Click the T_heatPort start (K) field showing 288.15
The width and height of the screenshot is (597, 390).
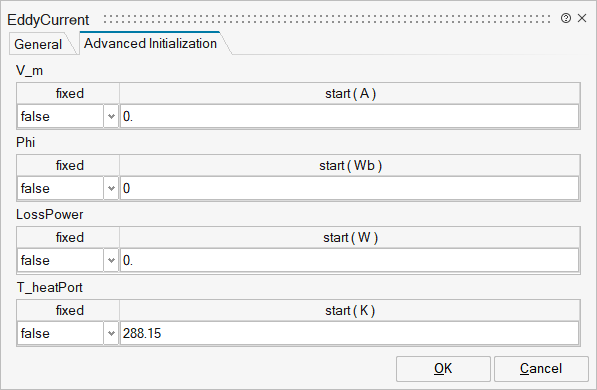(350, 333)
